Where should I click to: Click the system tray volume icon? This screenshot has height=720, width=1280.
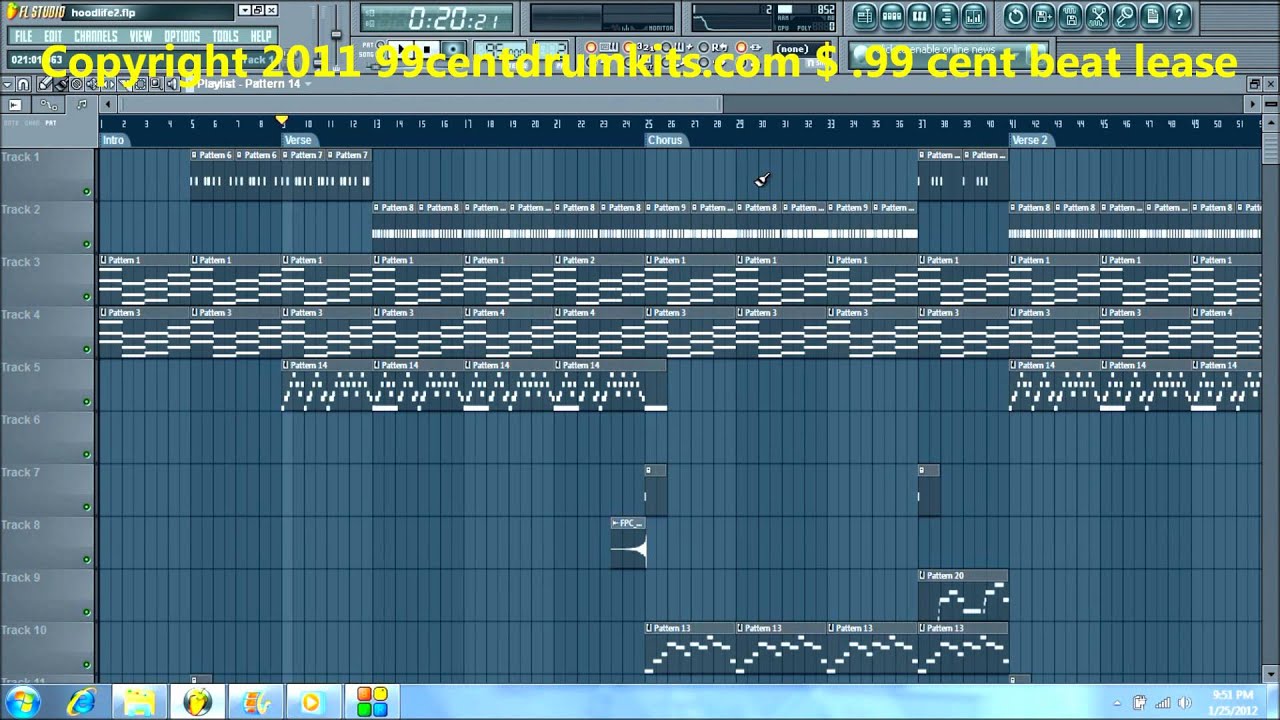pyautogui.click(x=1185, y=703)
